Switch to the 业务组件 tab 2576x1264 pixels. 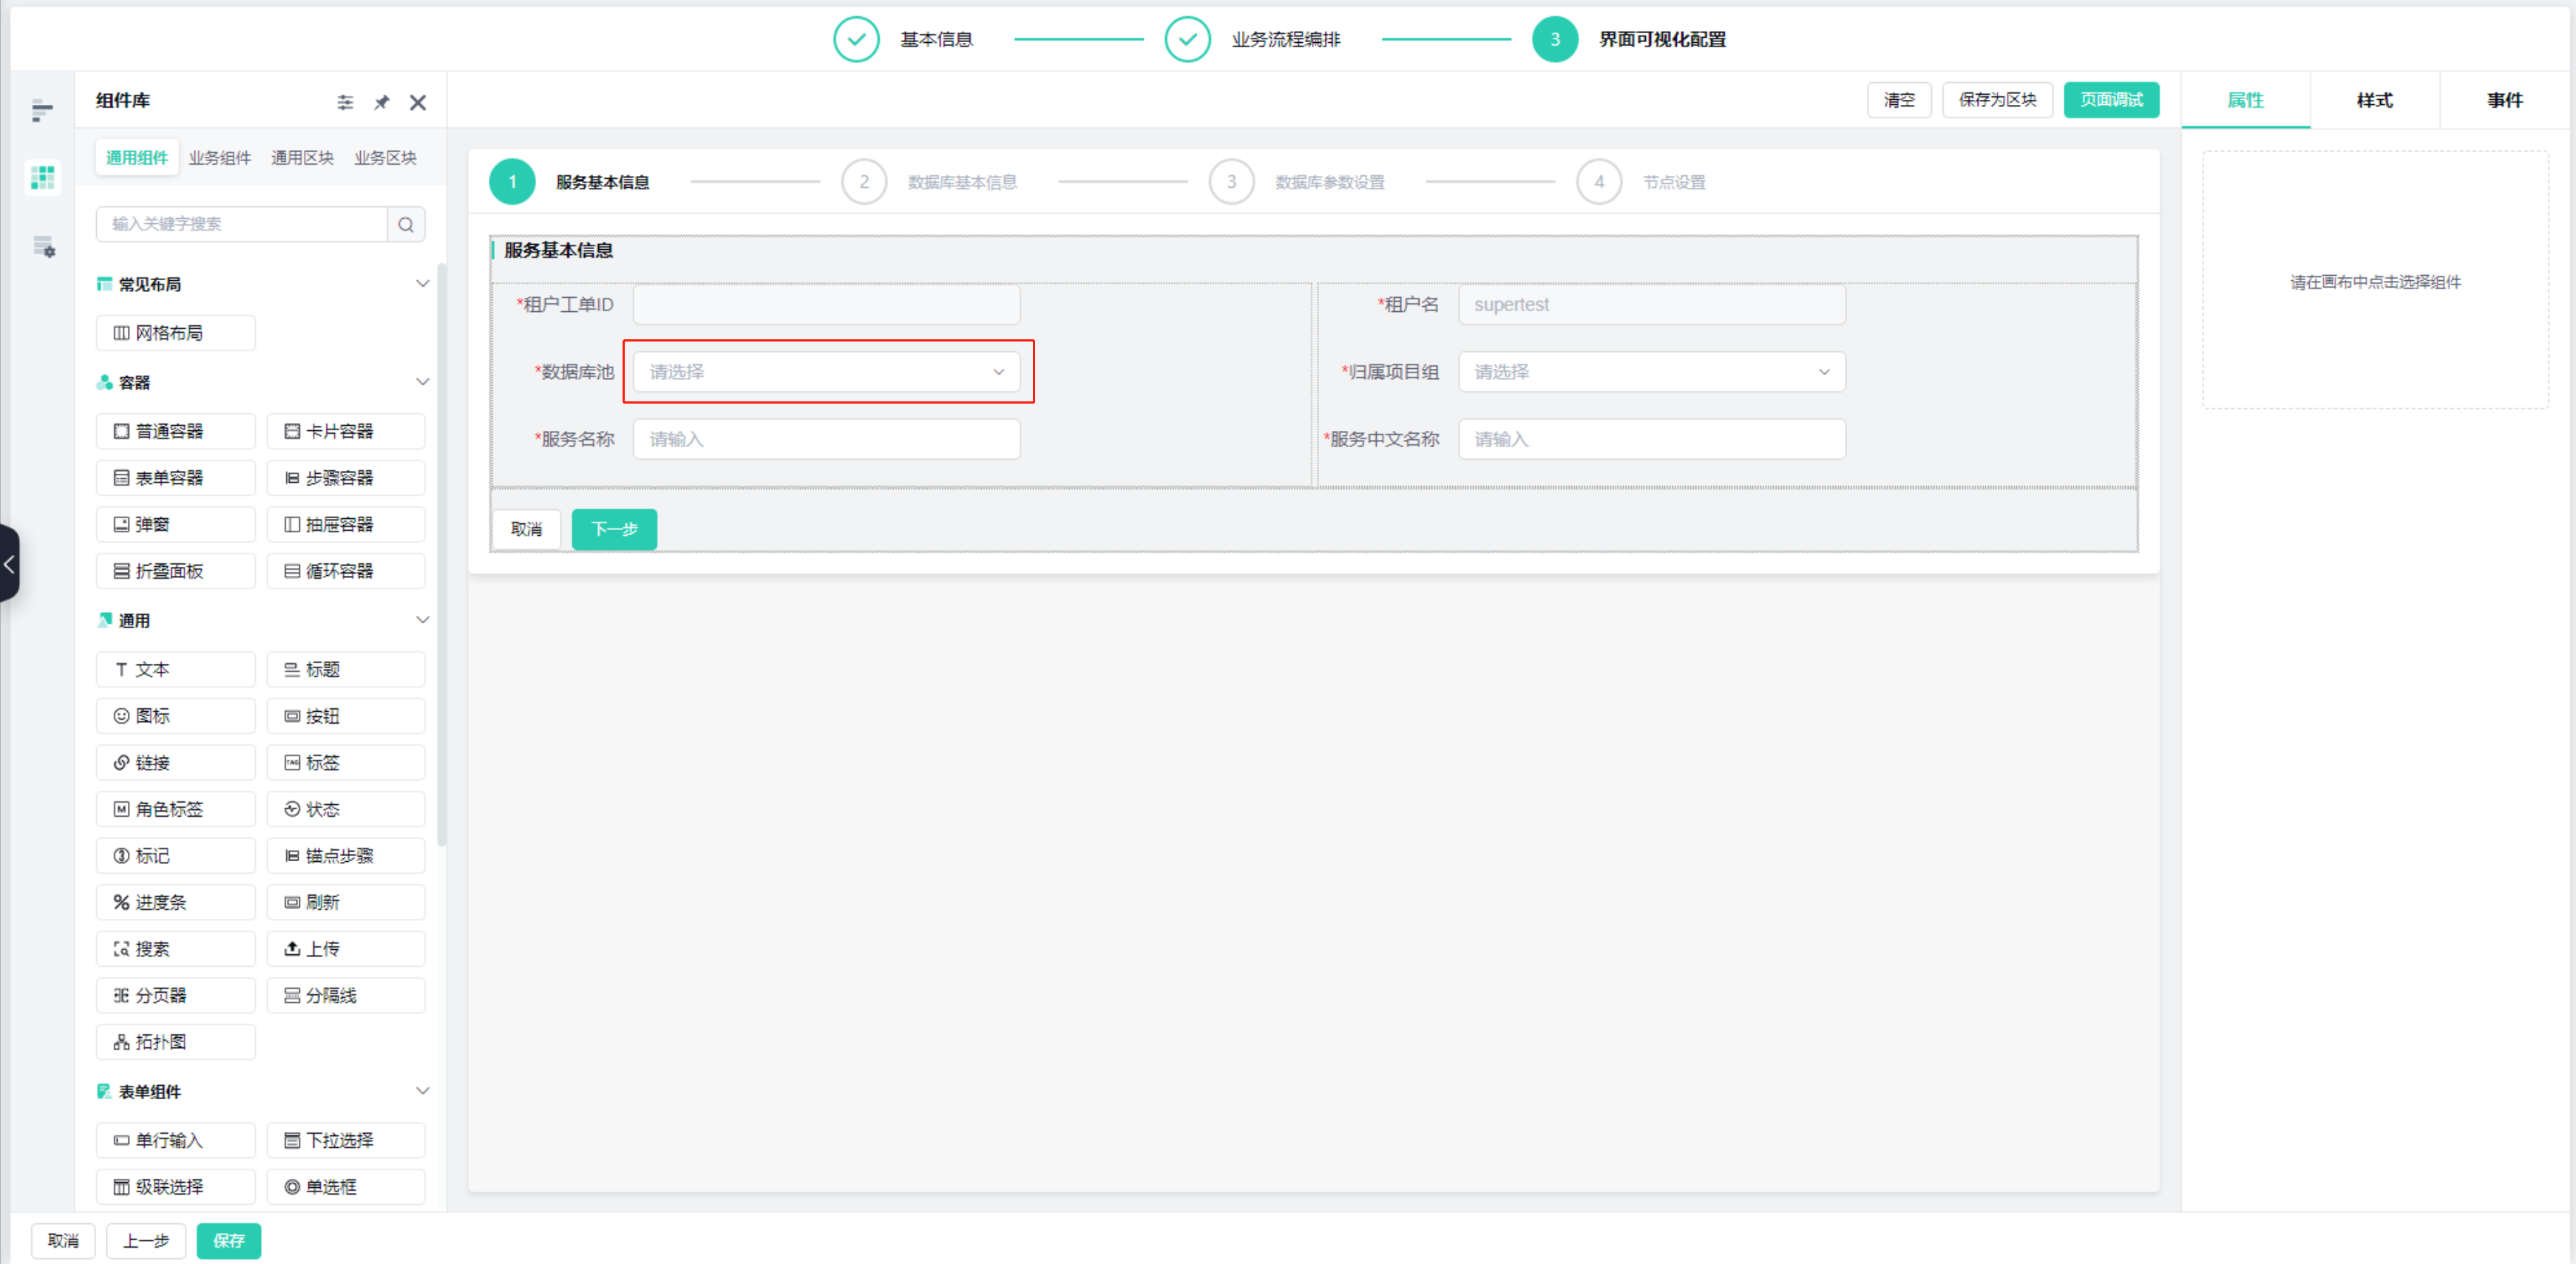tap(219, 158)
